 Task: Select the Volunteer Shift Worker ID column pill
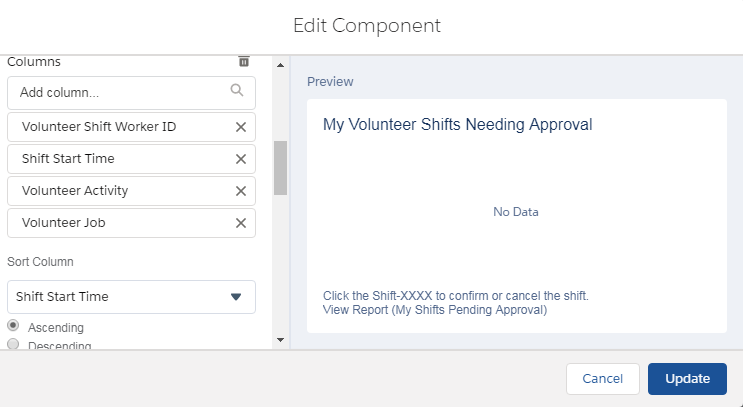(110, 127)
